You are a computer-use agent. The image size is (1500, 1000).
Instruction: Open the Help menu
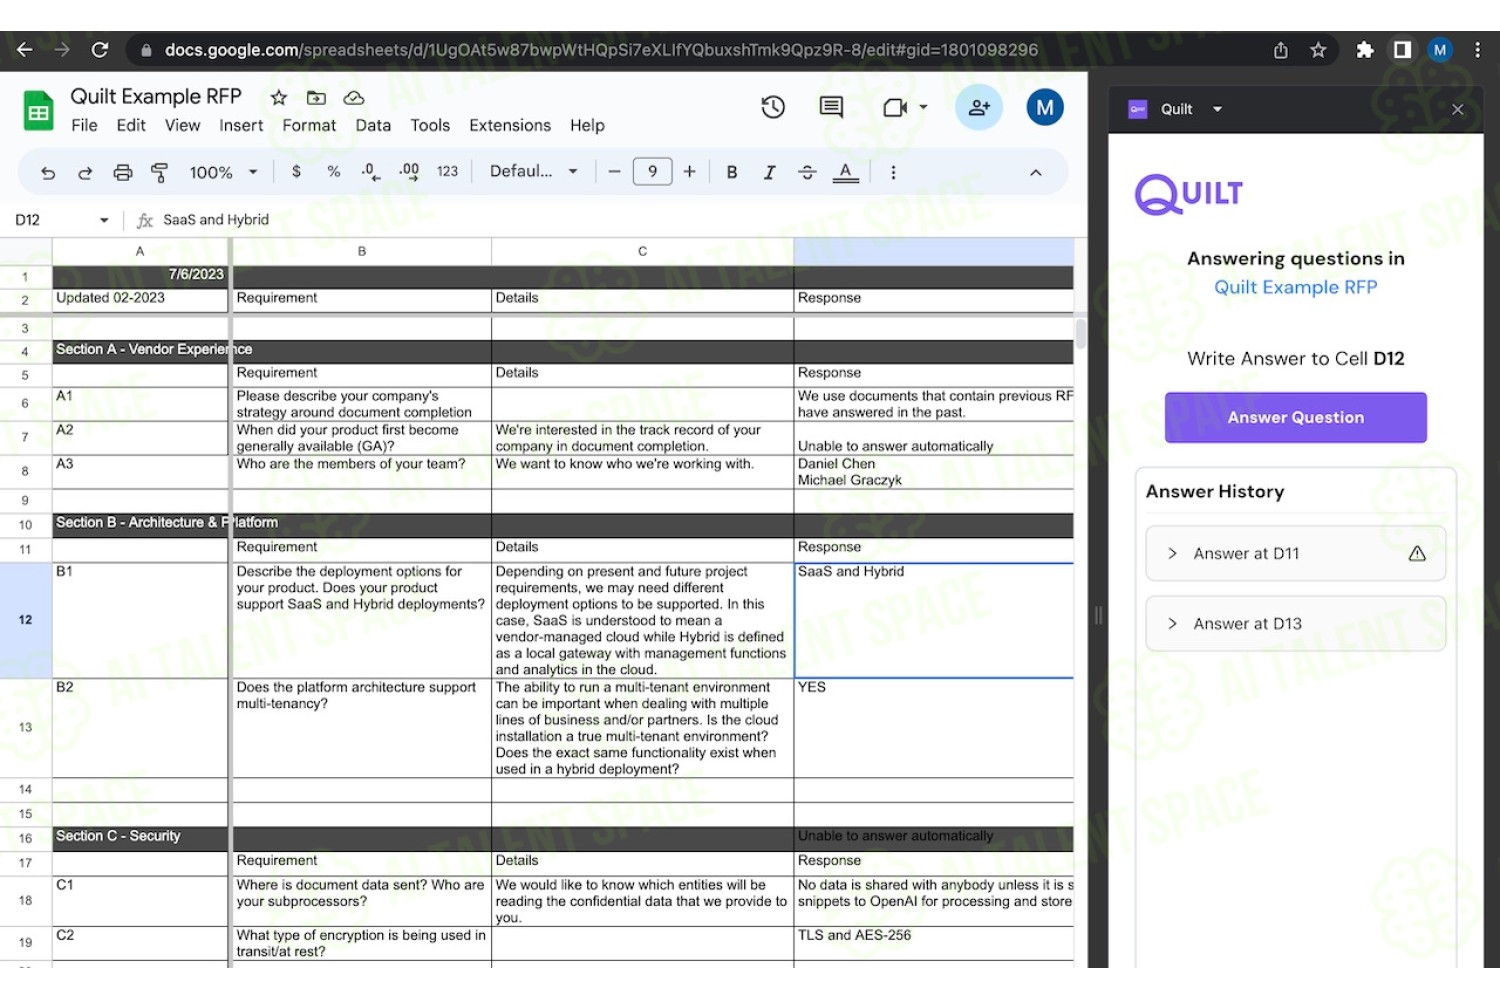click(587, 125)
